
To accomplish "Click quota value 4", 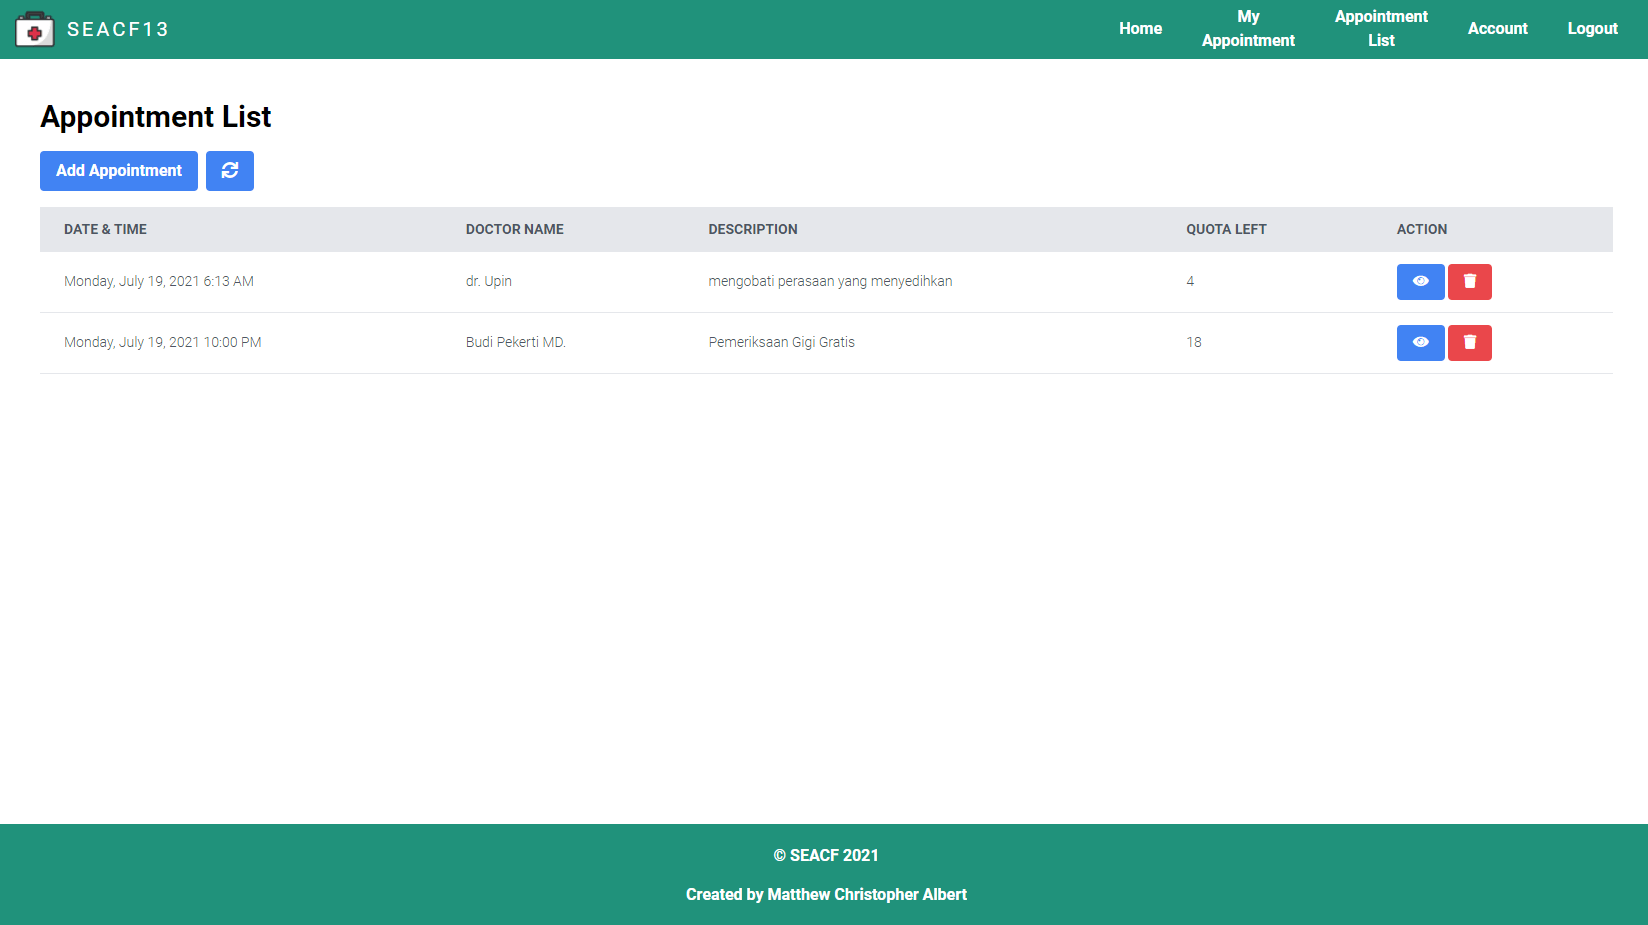I will coord(1190,281).
